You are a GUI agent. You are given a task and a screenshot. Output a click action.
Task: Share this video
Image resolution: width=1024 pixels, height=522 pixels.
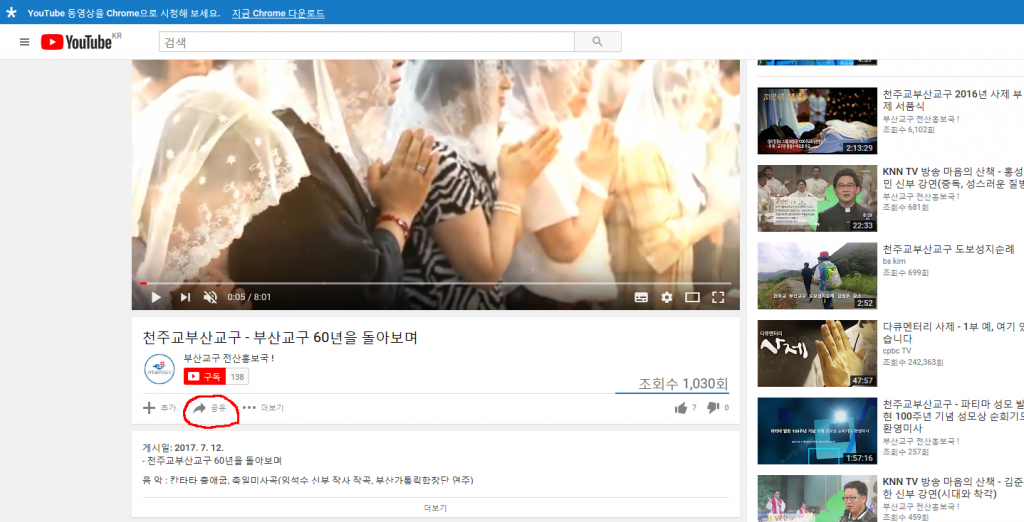pyautogui.click(x=210, y=408)
